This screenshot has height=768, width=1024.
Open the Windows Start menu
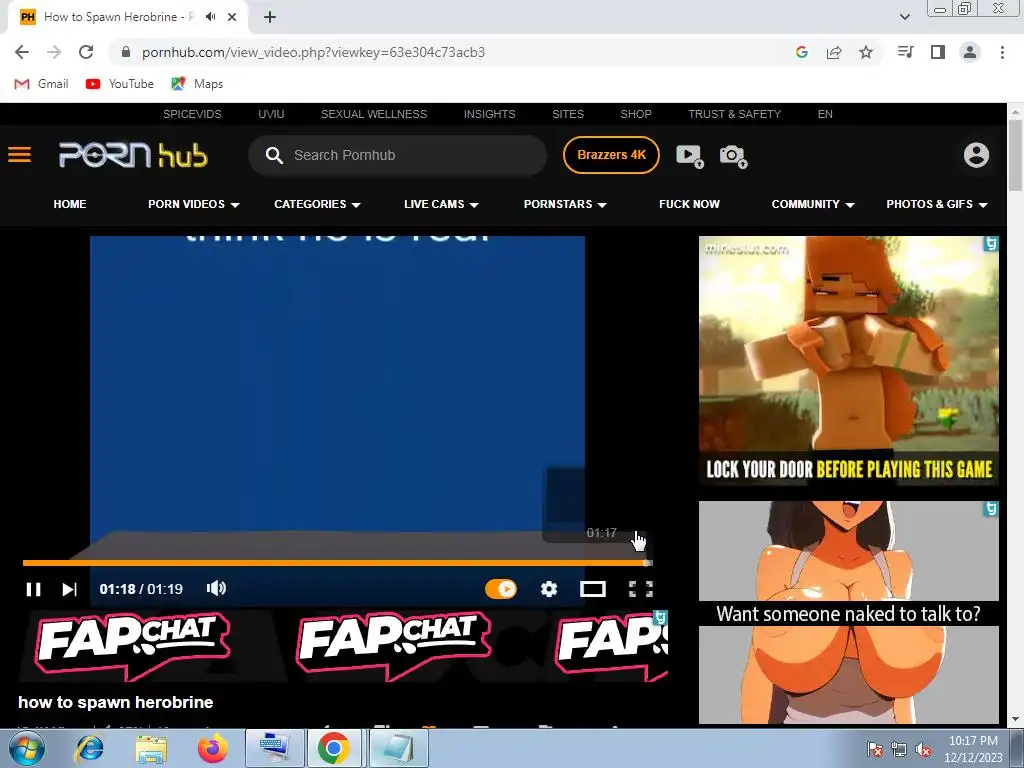tap(27, 748)
